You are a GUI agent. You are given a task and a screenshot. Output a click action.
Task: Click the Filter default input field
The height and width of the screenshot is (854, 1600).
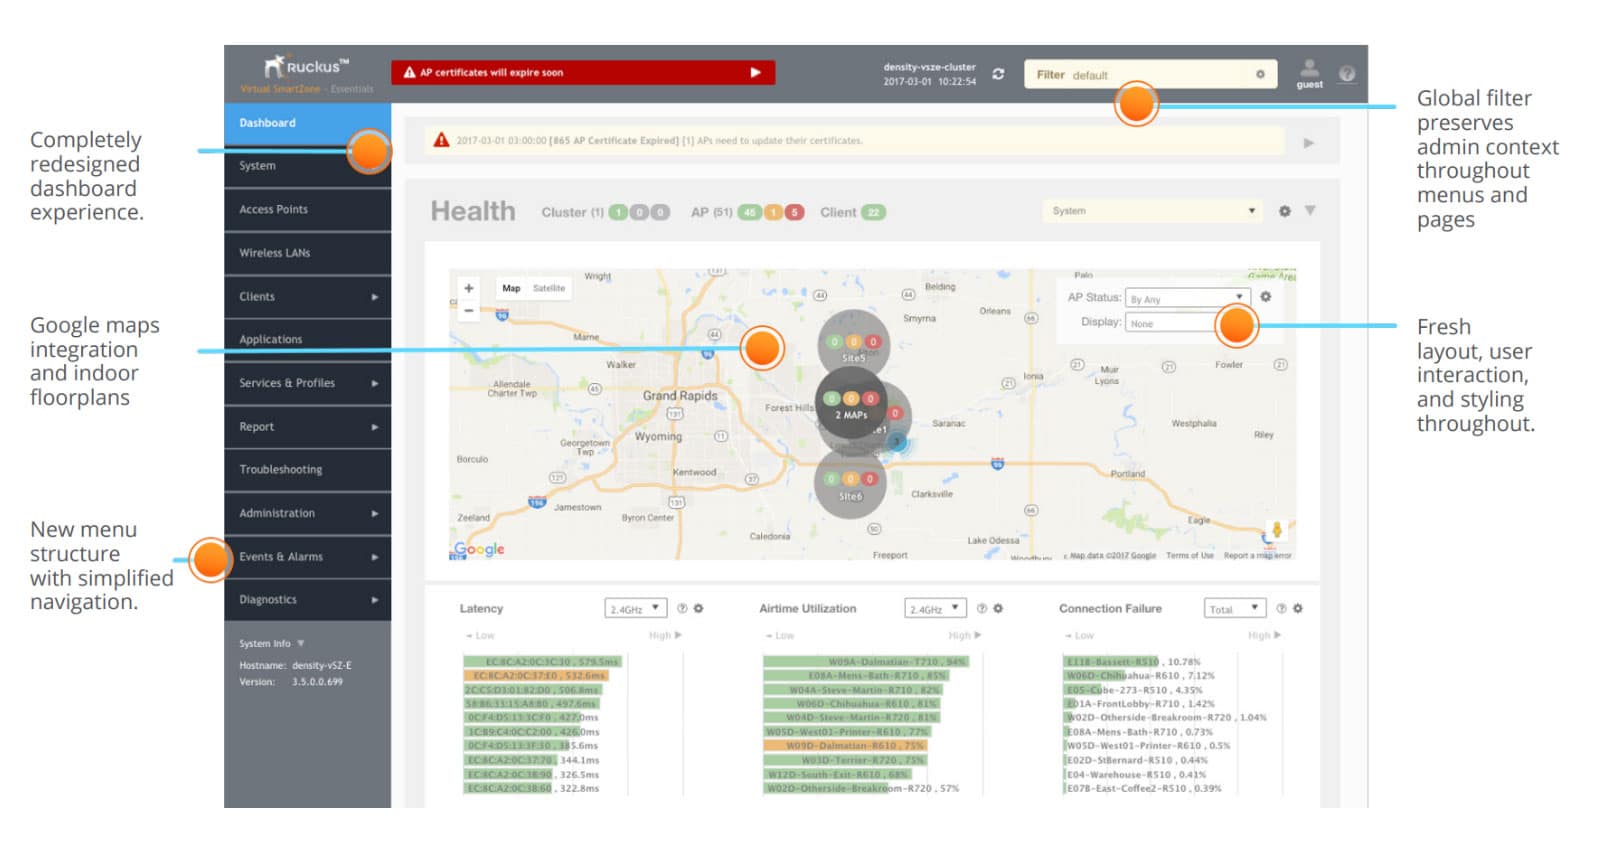click(1150, 74)
